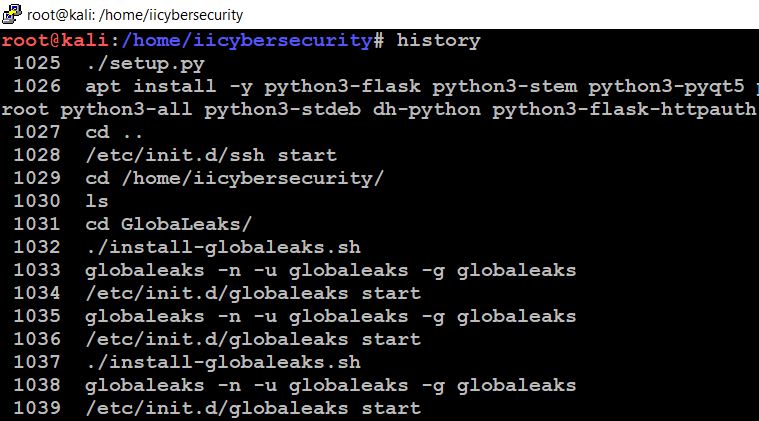Click cd GlobaLeaks/ on line 1031
The width and height of the screenshot is (759, 421).
168,225
